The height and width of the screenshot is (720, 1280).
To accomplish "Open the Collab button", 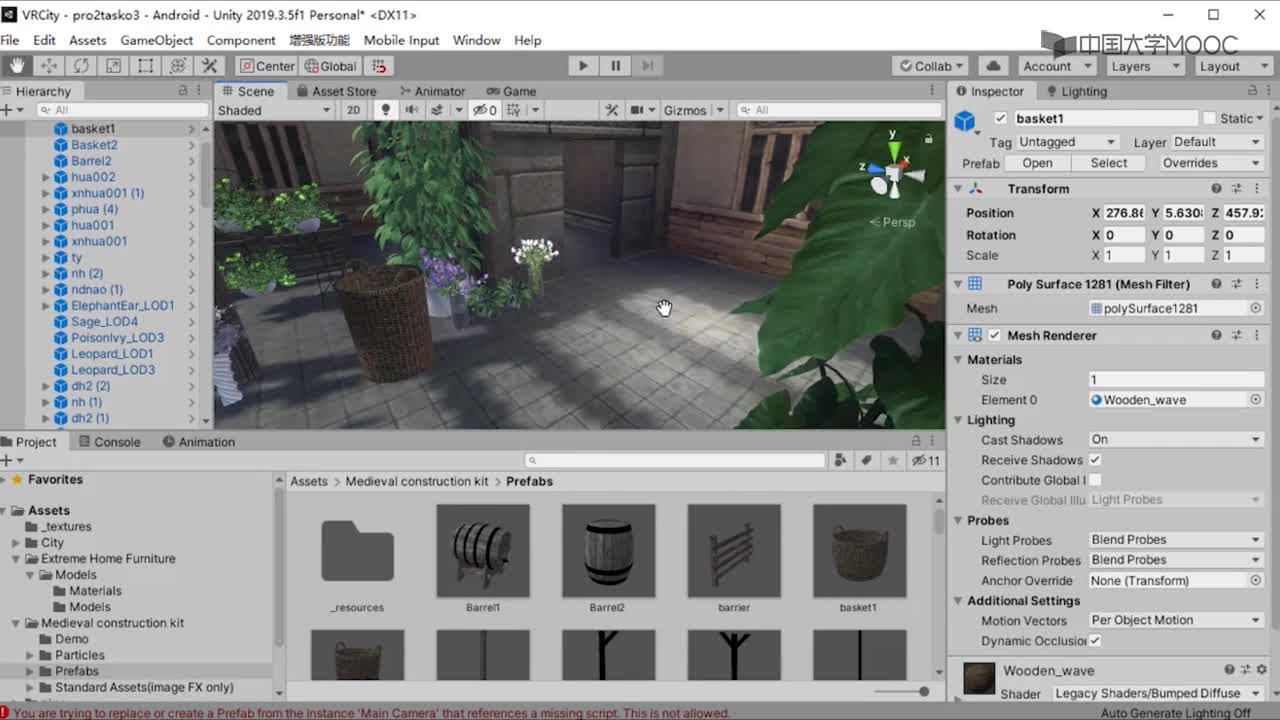I will coord(931,66).
